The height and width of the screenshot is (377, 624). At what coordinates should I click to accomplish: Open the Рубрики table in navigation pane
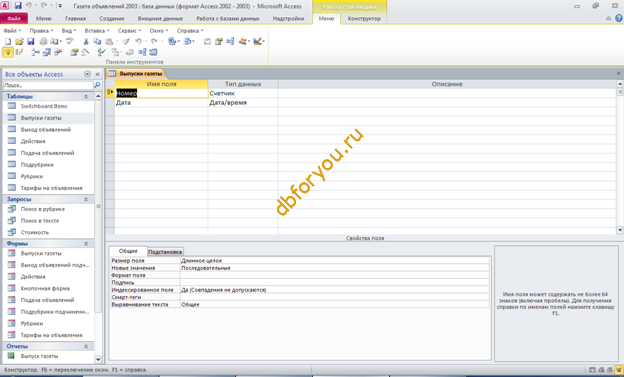pyautogui.click(x=32, y=176)
